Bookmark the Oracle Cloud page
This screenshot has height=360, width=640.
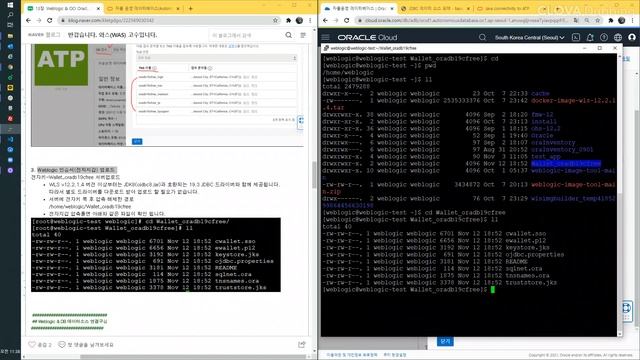[x=598, y=20]
